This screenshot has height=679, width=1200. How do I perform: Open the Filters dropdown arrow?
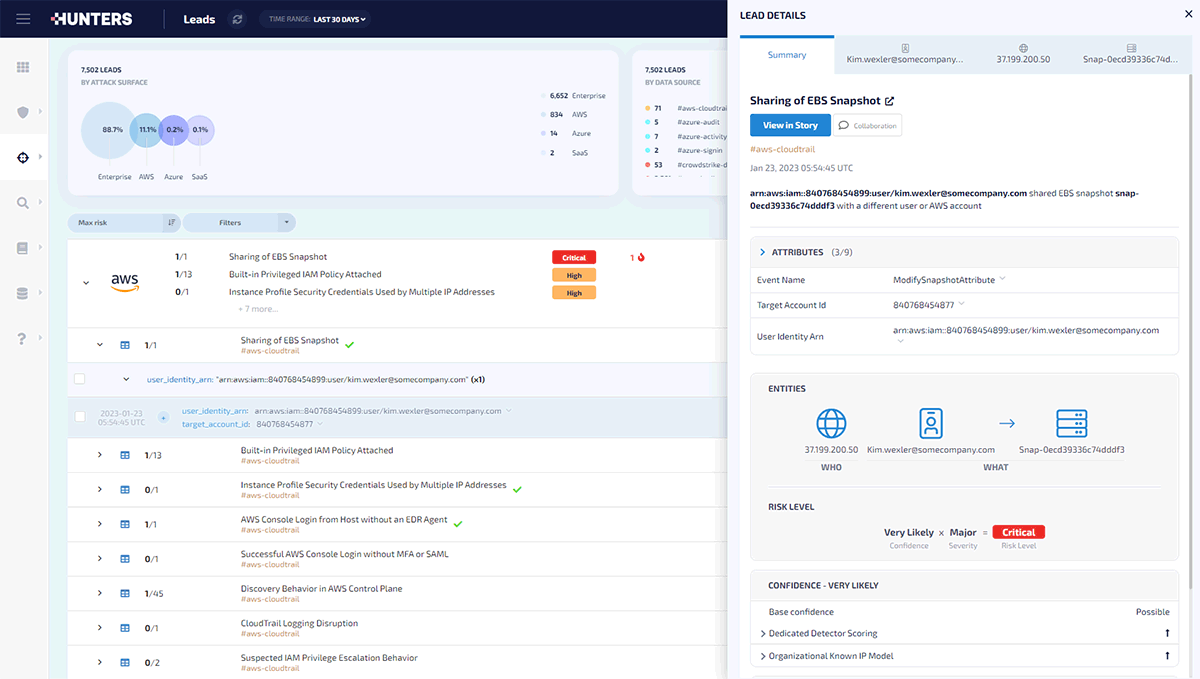(x=287, y=223)
